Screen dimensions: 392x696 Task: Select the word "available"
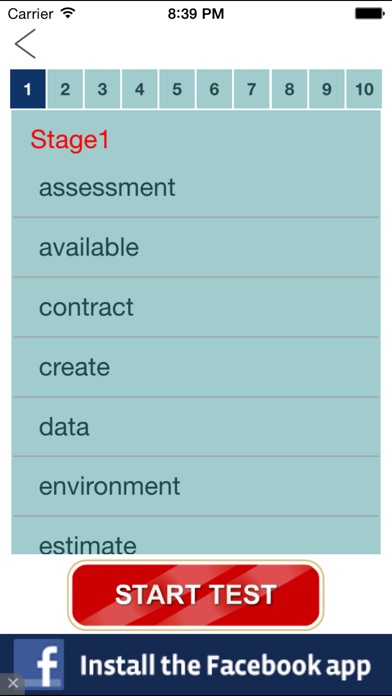pos(196,248)
